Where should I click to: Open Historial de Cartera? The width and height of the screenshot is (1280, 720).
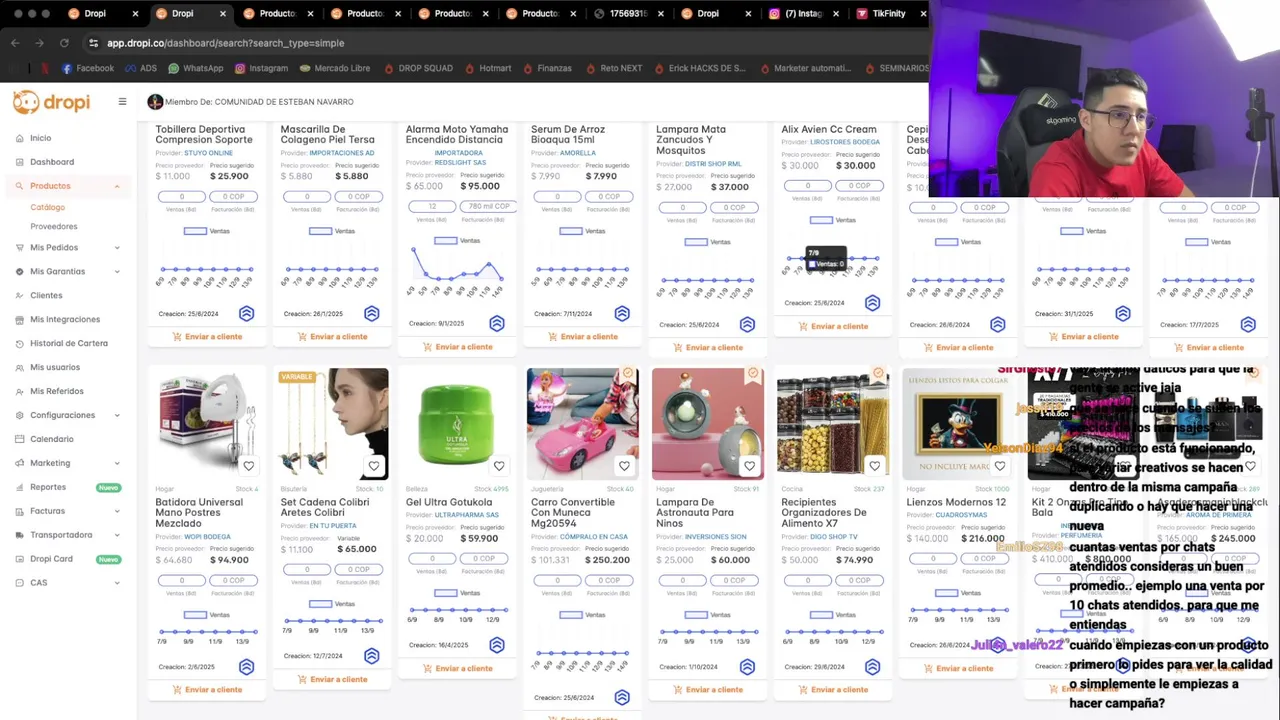pyautogui.click(x=69, y=343)
